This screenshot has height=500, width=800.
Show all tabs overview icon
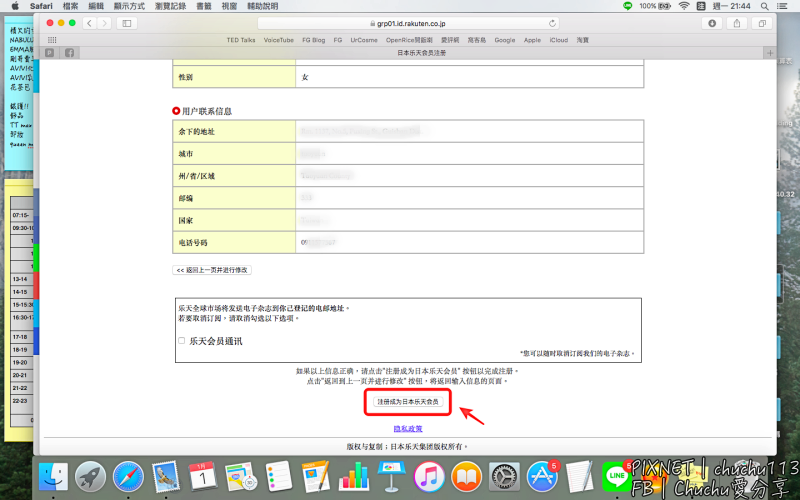[x=762, y=23]
